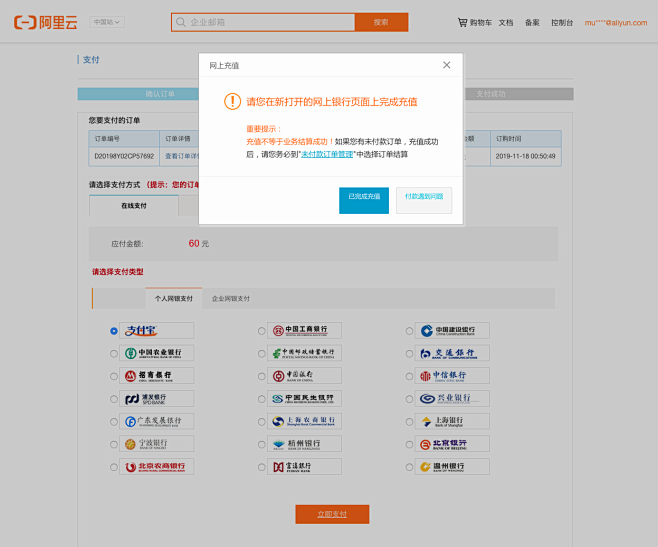Screen dimensions: 658x547
Task: Click the search magnifier icon
Action: (x=180, y=22)
